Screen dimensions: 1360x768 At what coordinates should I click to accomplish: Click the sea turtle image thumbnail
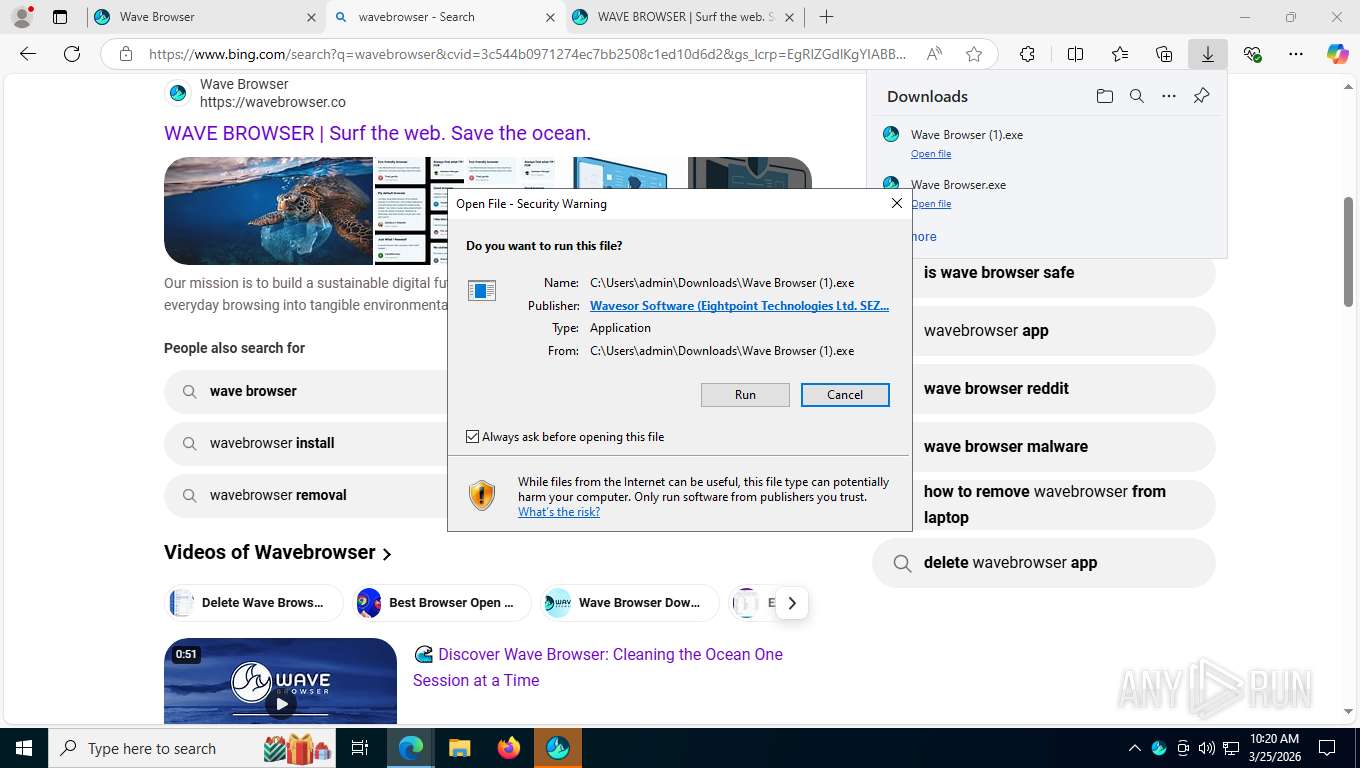pyautogui.click(x=268, y=211)
